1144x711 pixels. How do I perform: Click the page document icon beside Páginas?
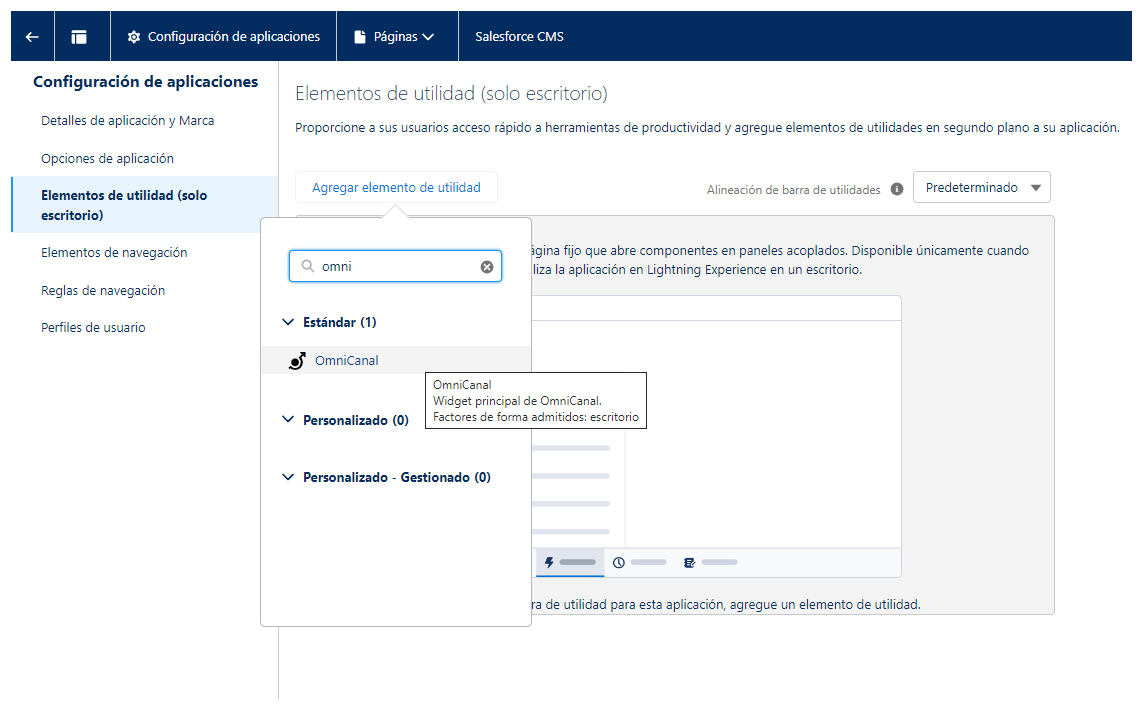[x=360, y=36]
